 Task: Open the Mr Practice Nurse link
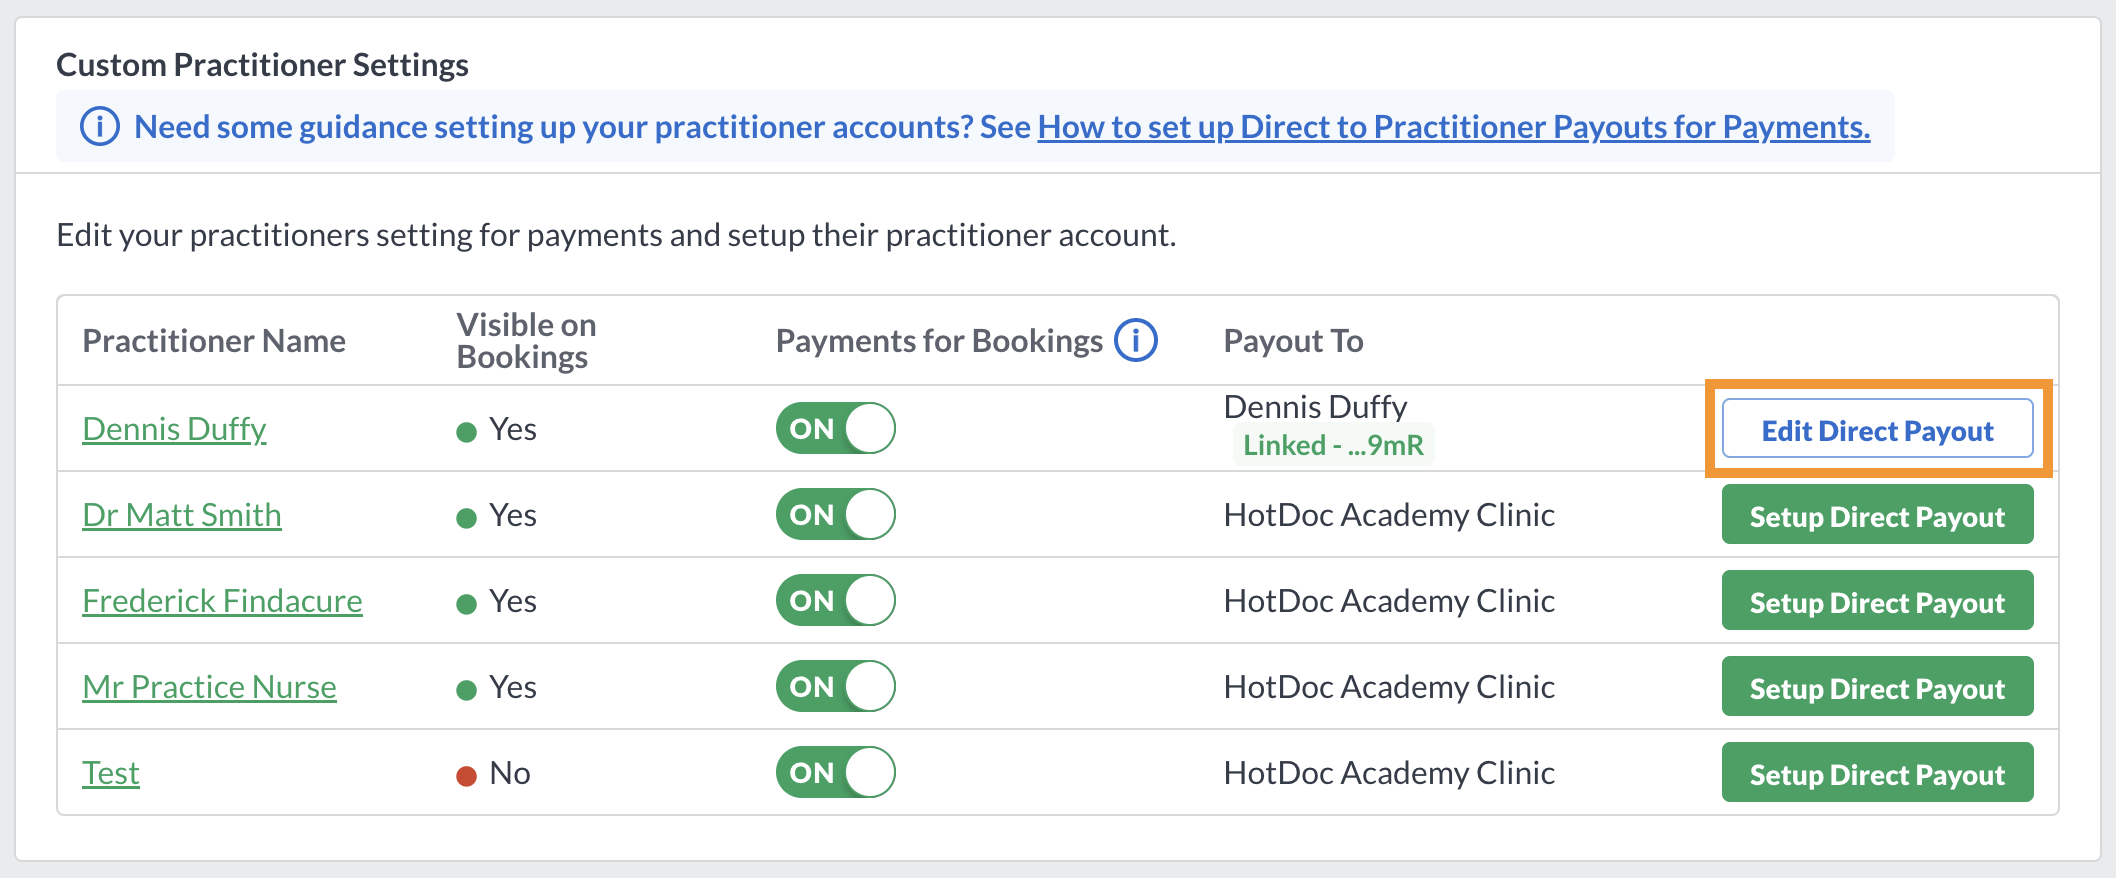click(209, 687)
